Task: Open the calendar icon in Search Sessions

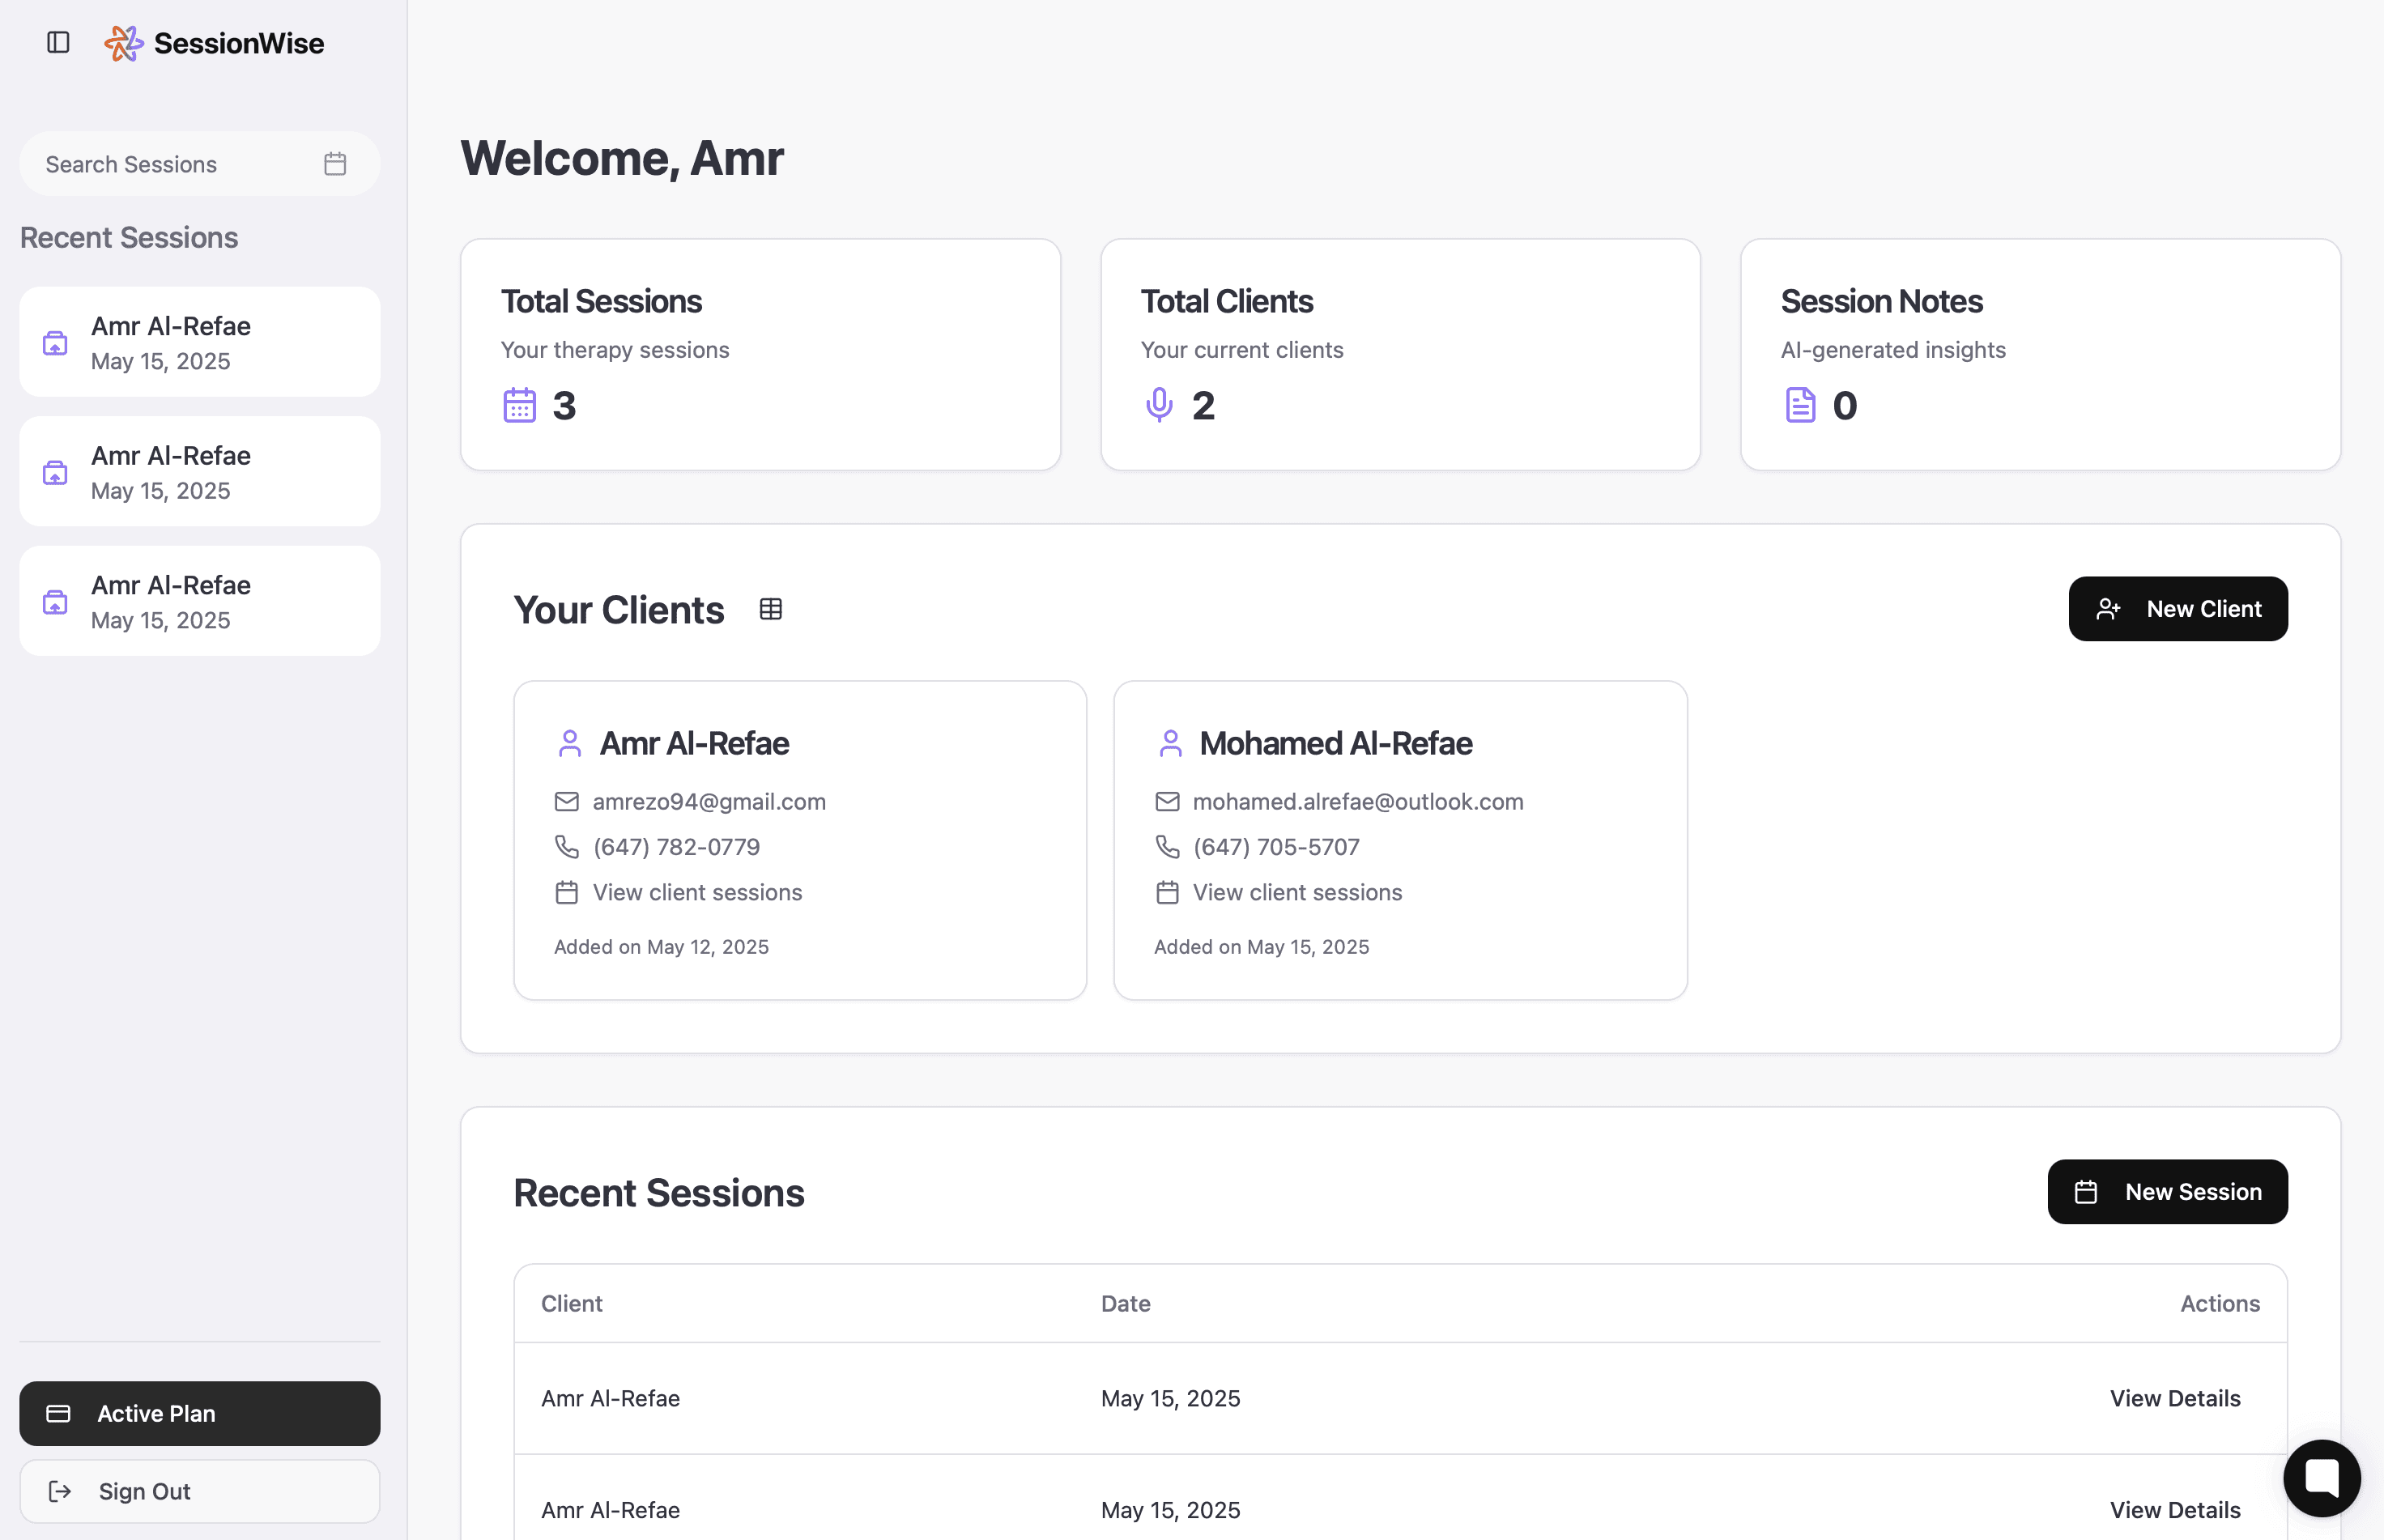Action: tap(335, 164)
